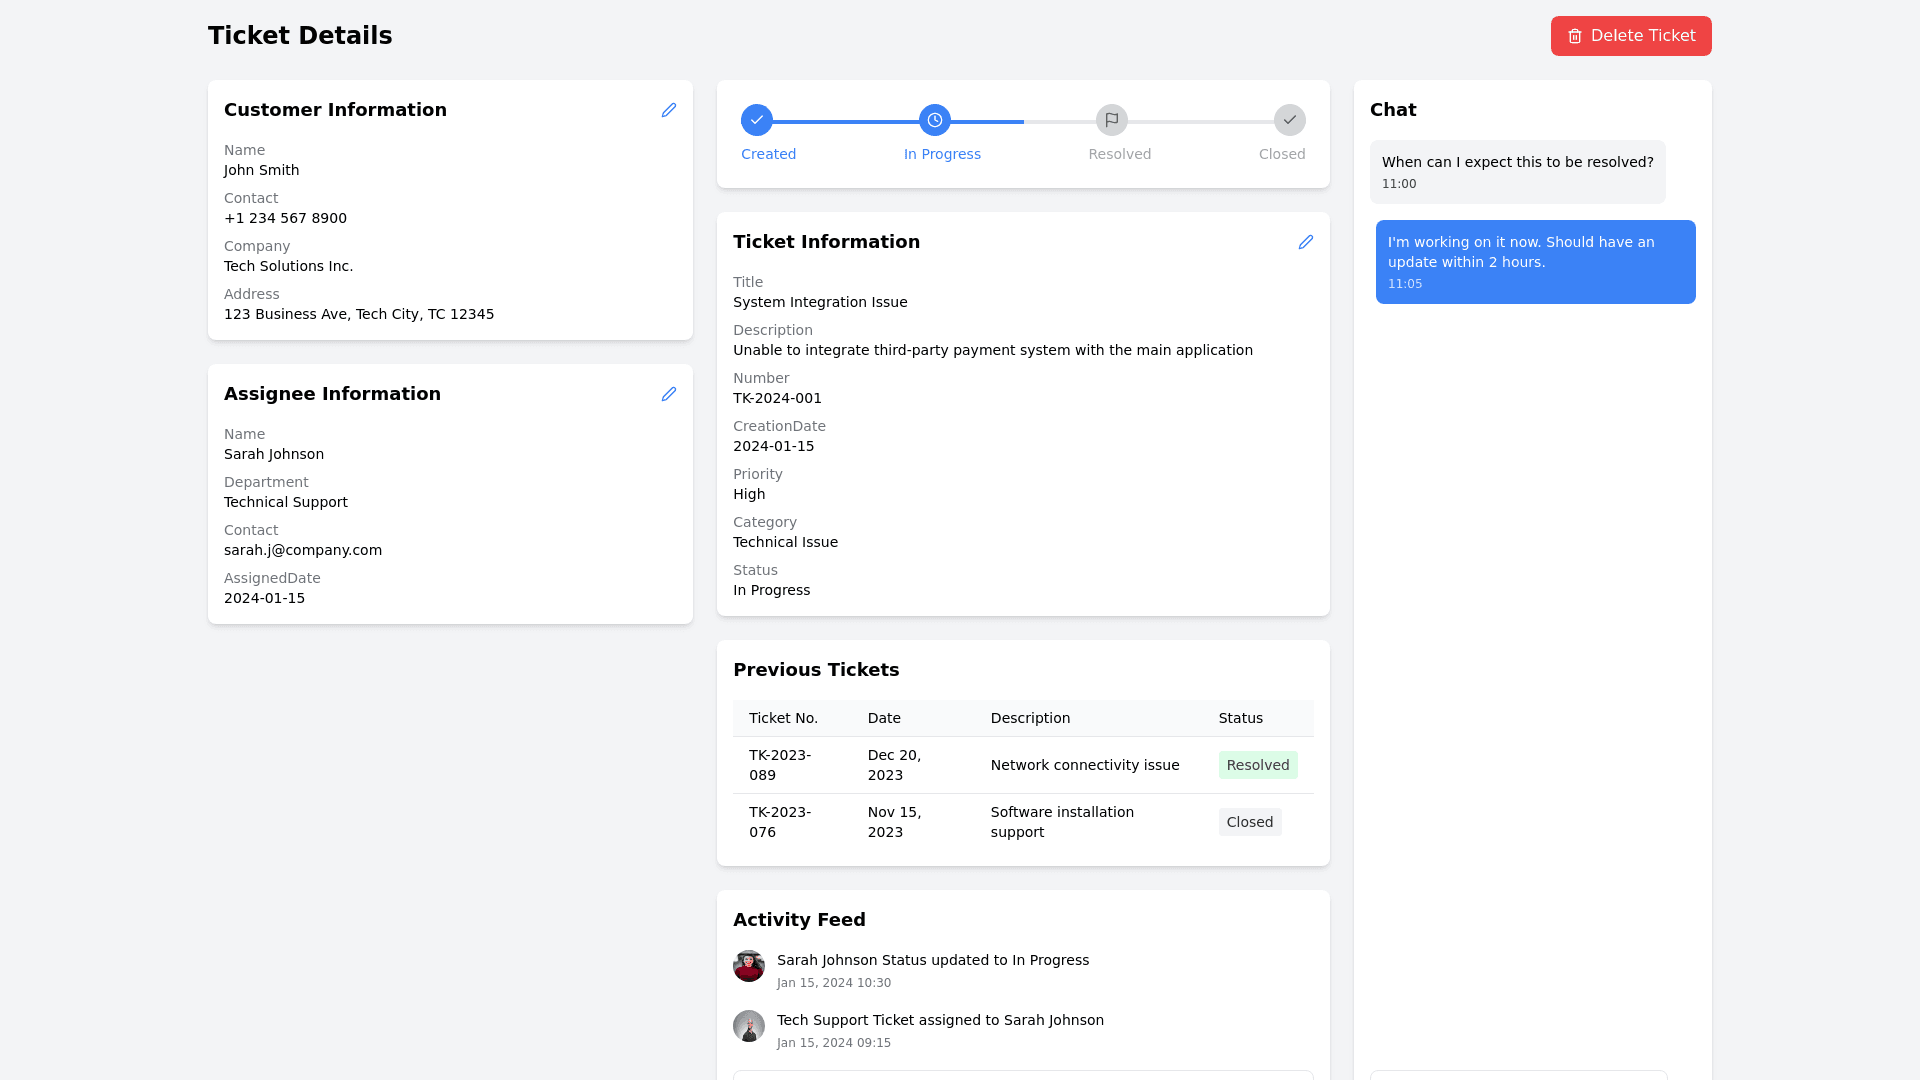Edit Ticket Information with pencil icon
Screen dimensions: 1920x1080
[1306, 242]
